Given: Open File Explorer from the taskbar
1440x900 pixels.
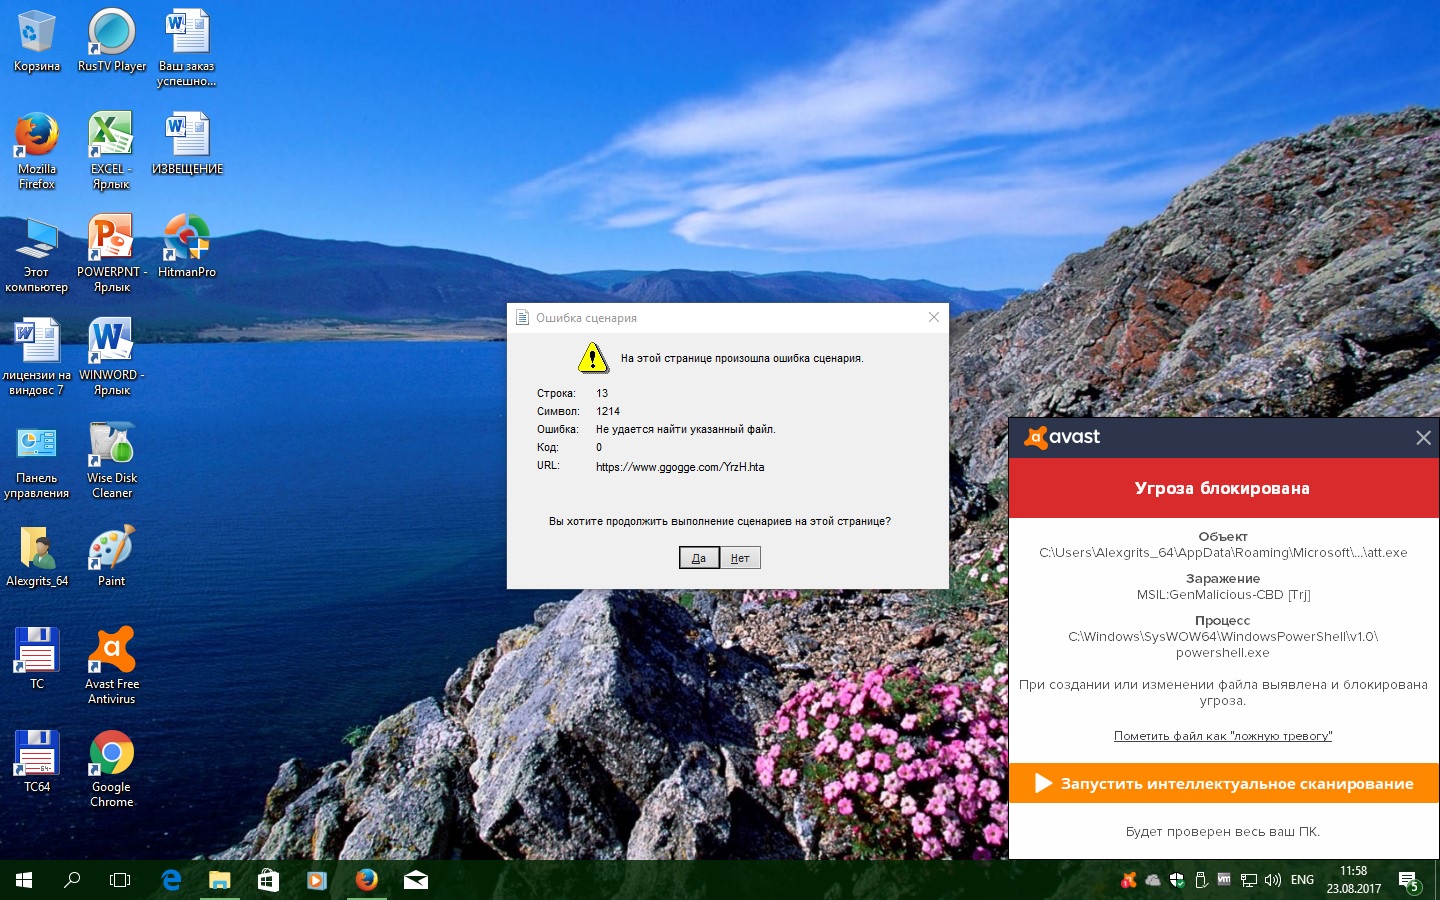Looking at the screenshot, I should [220, 880].
